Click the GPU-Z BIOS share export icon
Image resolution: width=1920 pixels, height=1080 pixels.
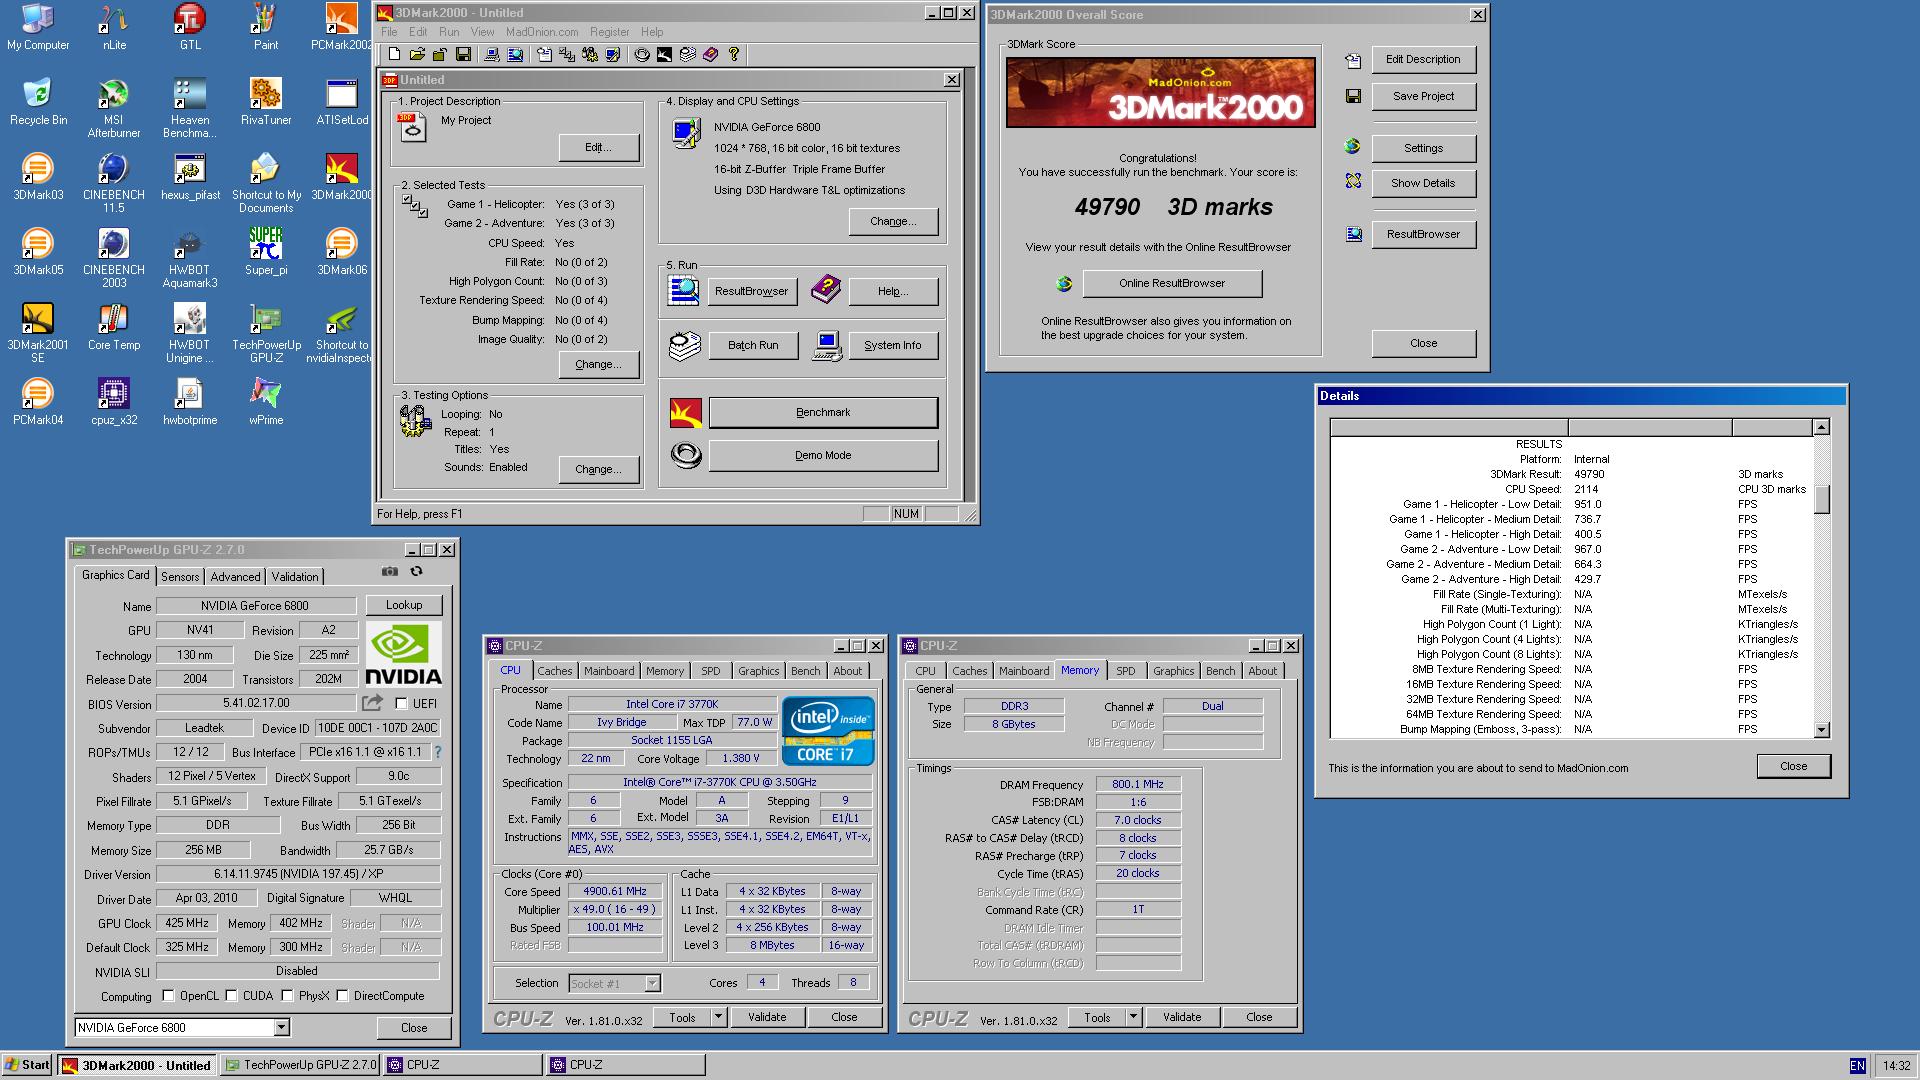[x=372, y=703]
